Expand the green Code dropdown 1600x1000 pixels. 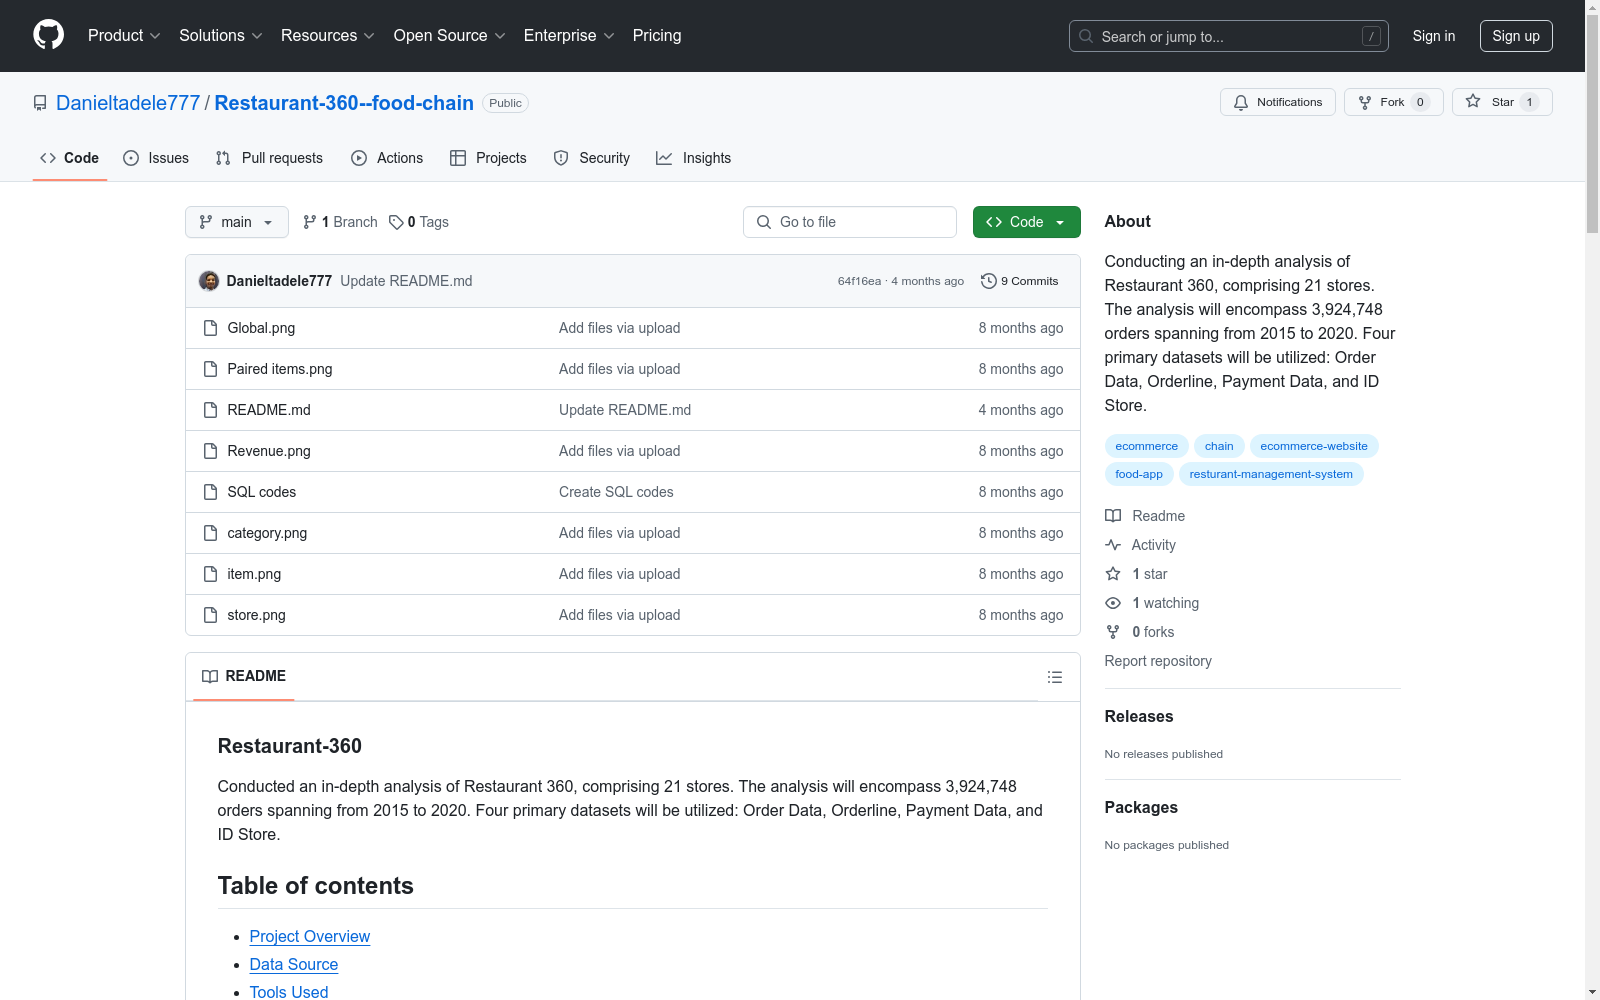1026,222
